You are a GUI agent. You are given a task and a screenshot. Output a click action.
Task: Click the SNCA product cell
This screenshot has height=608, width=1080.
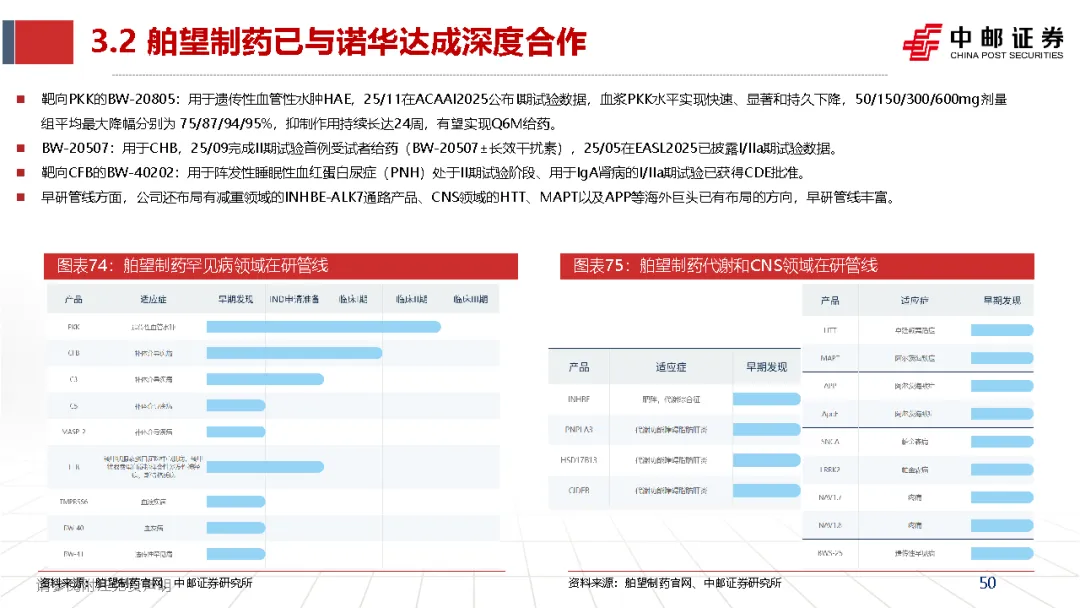point(830,442)
